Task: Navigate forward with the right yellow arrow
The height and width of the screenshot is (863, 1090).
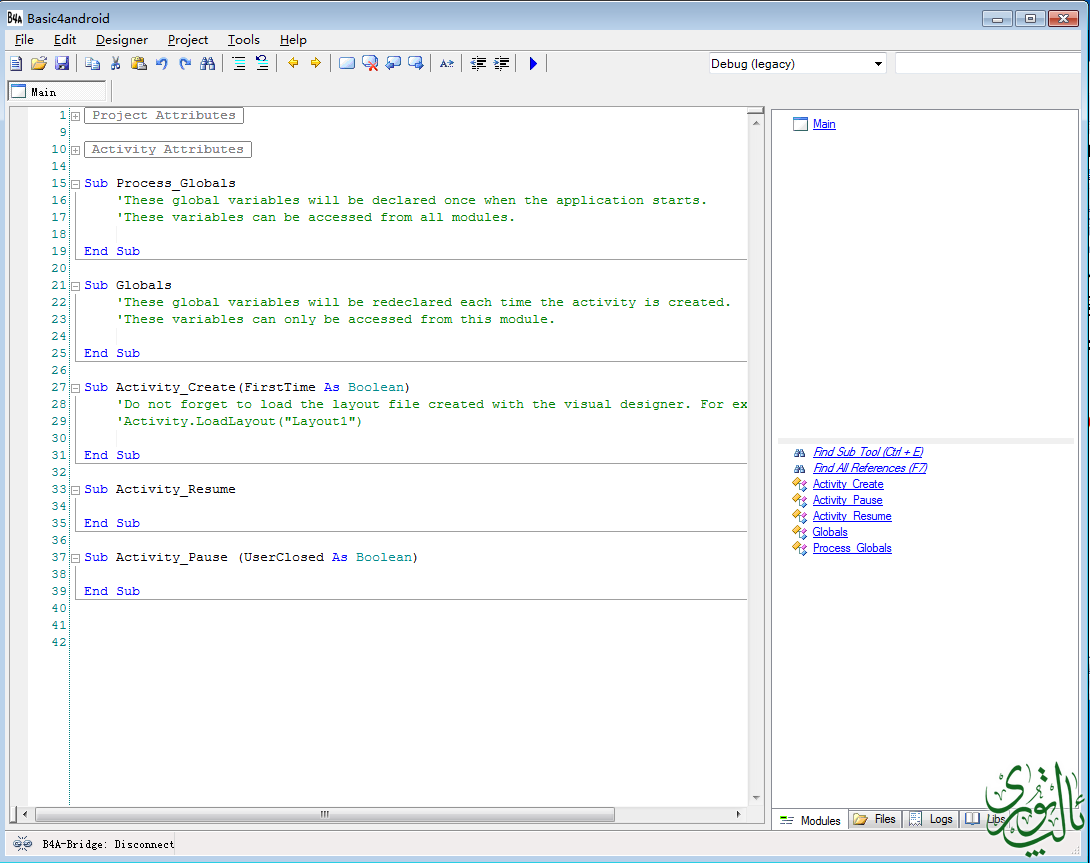Action: tap(316, 63)
